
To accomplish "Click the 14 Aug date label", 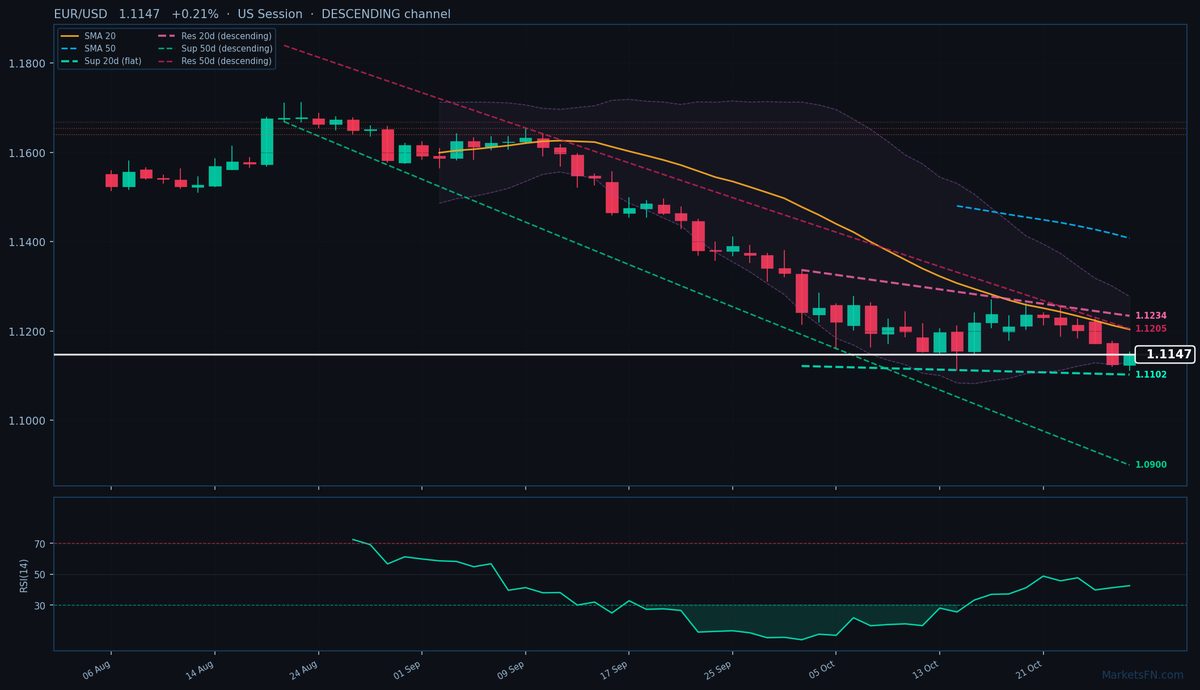I will click(200, 670).
